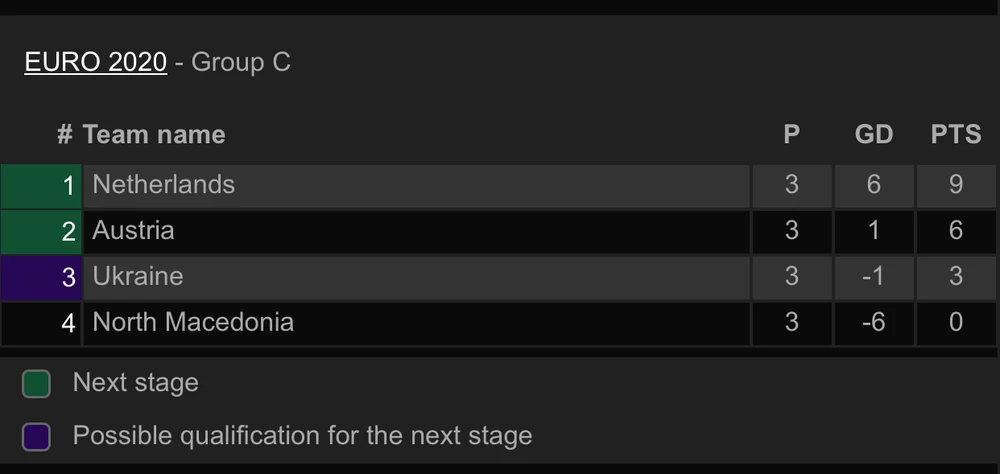The image size is (1000, 474).
Task: Click the rank 4 position cell
Action: pos(41,323)
